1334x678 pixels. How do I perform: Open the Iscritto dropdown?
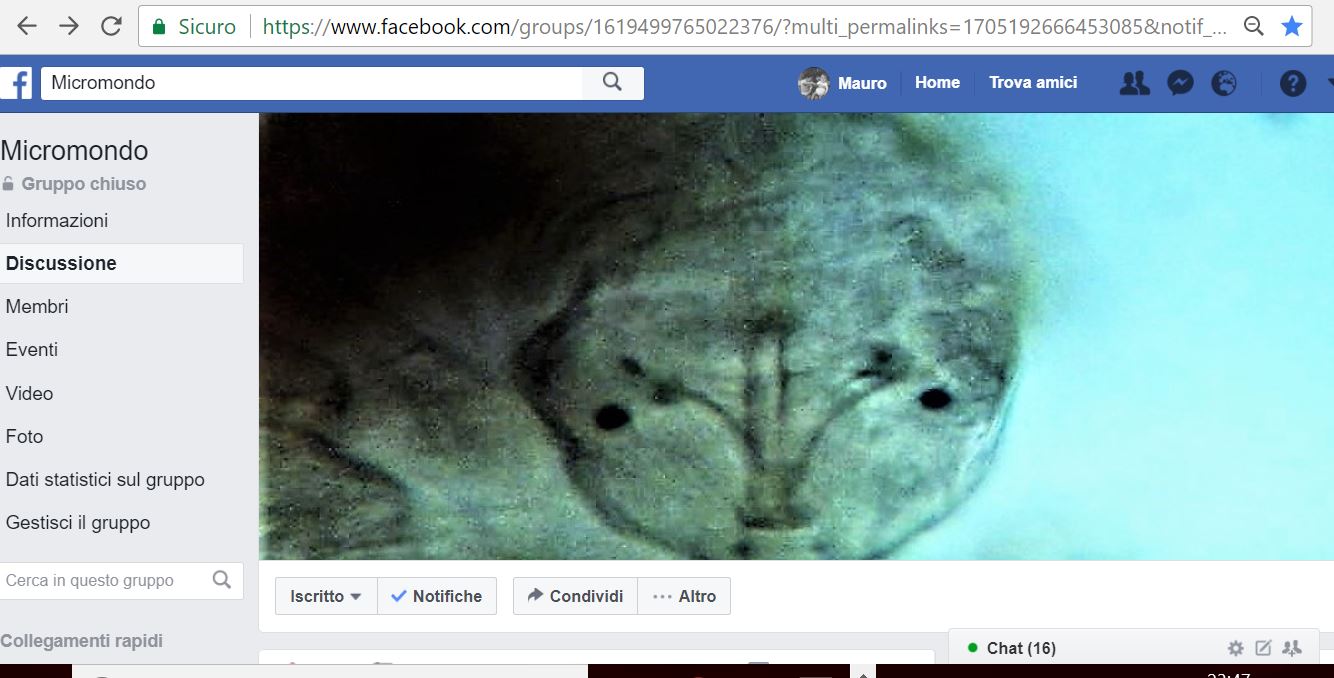326,595
